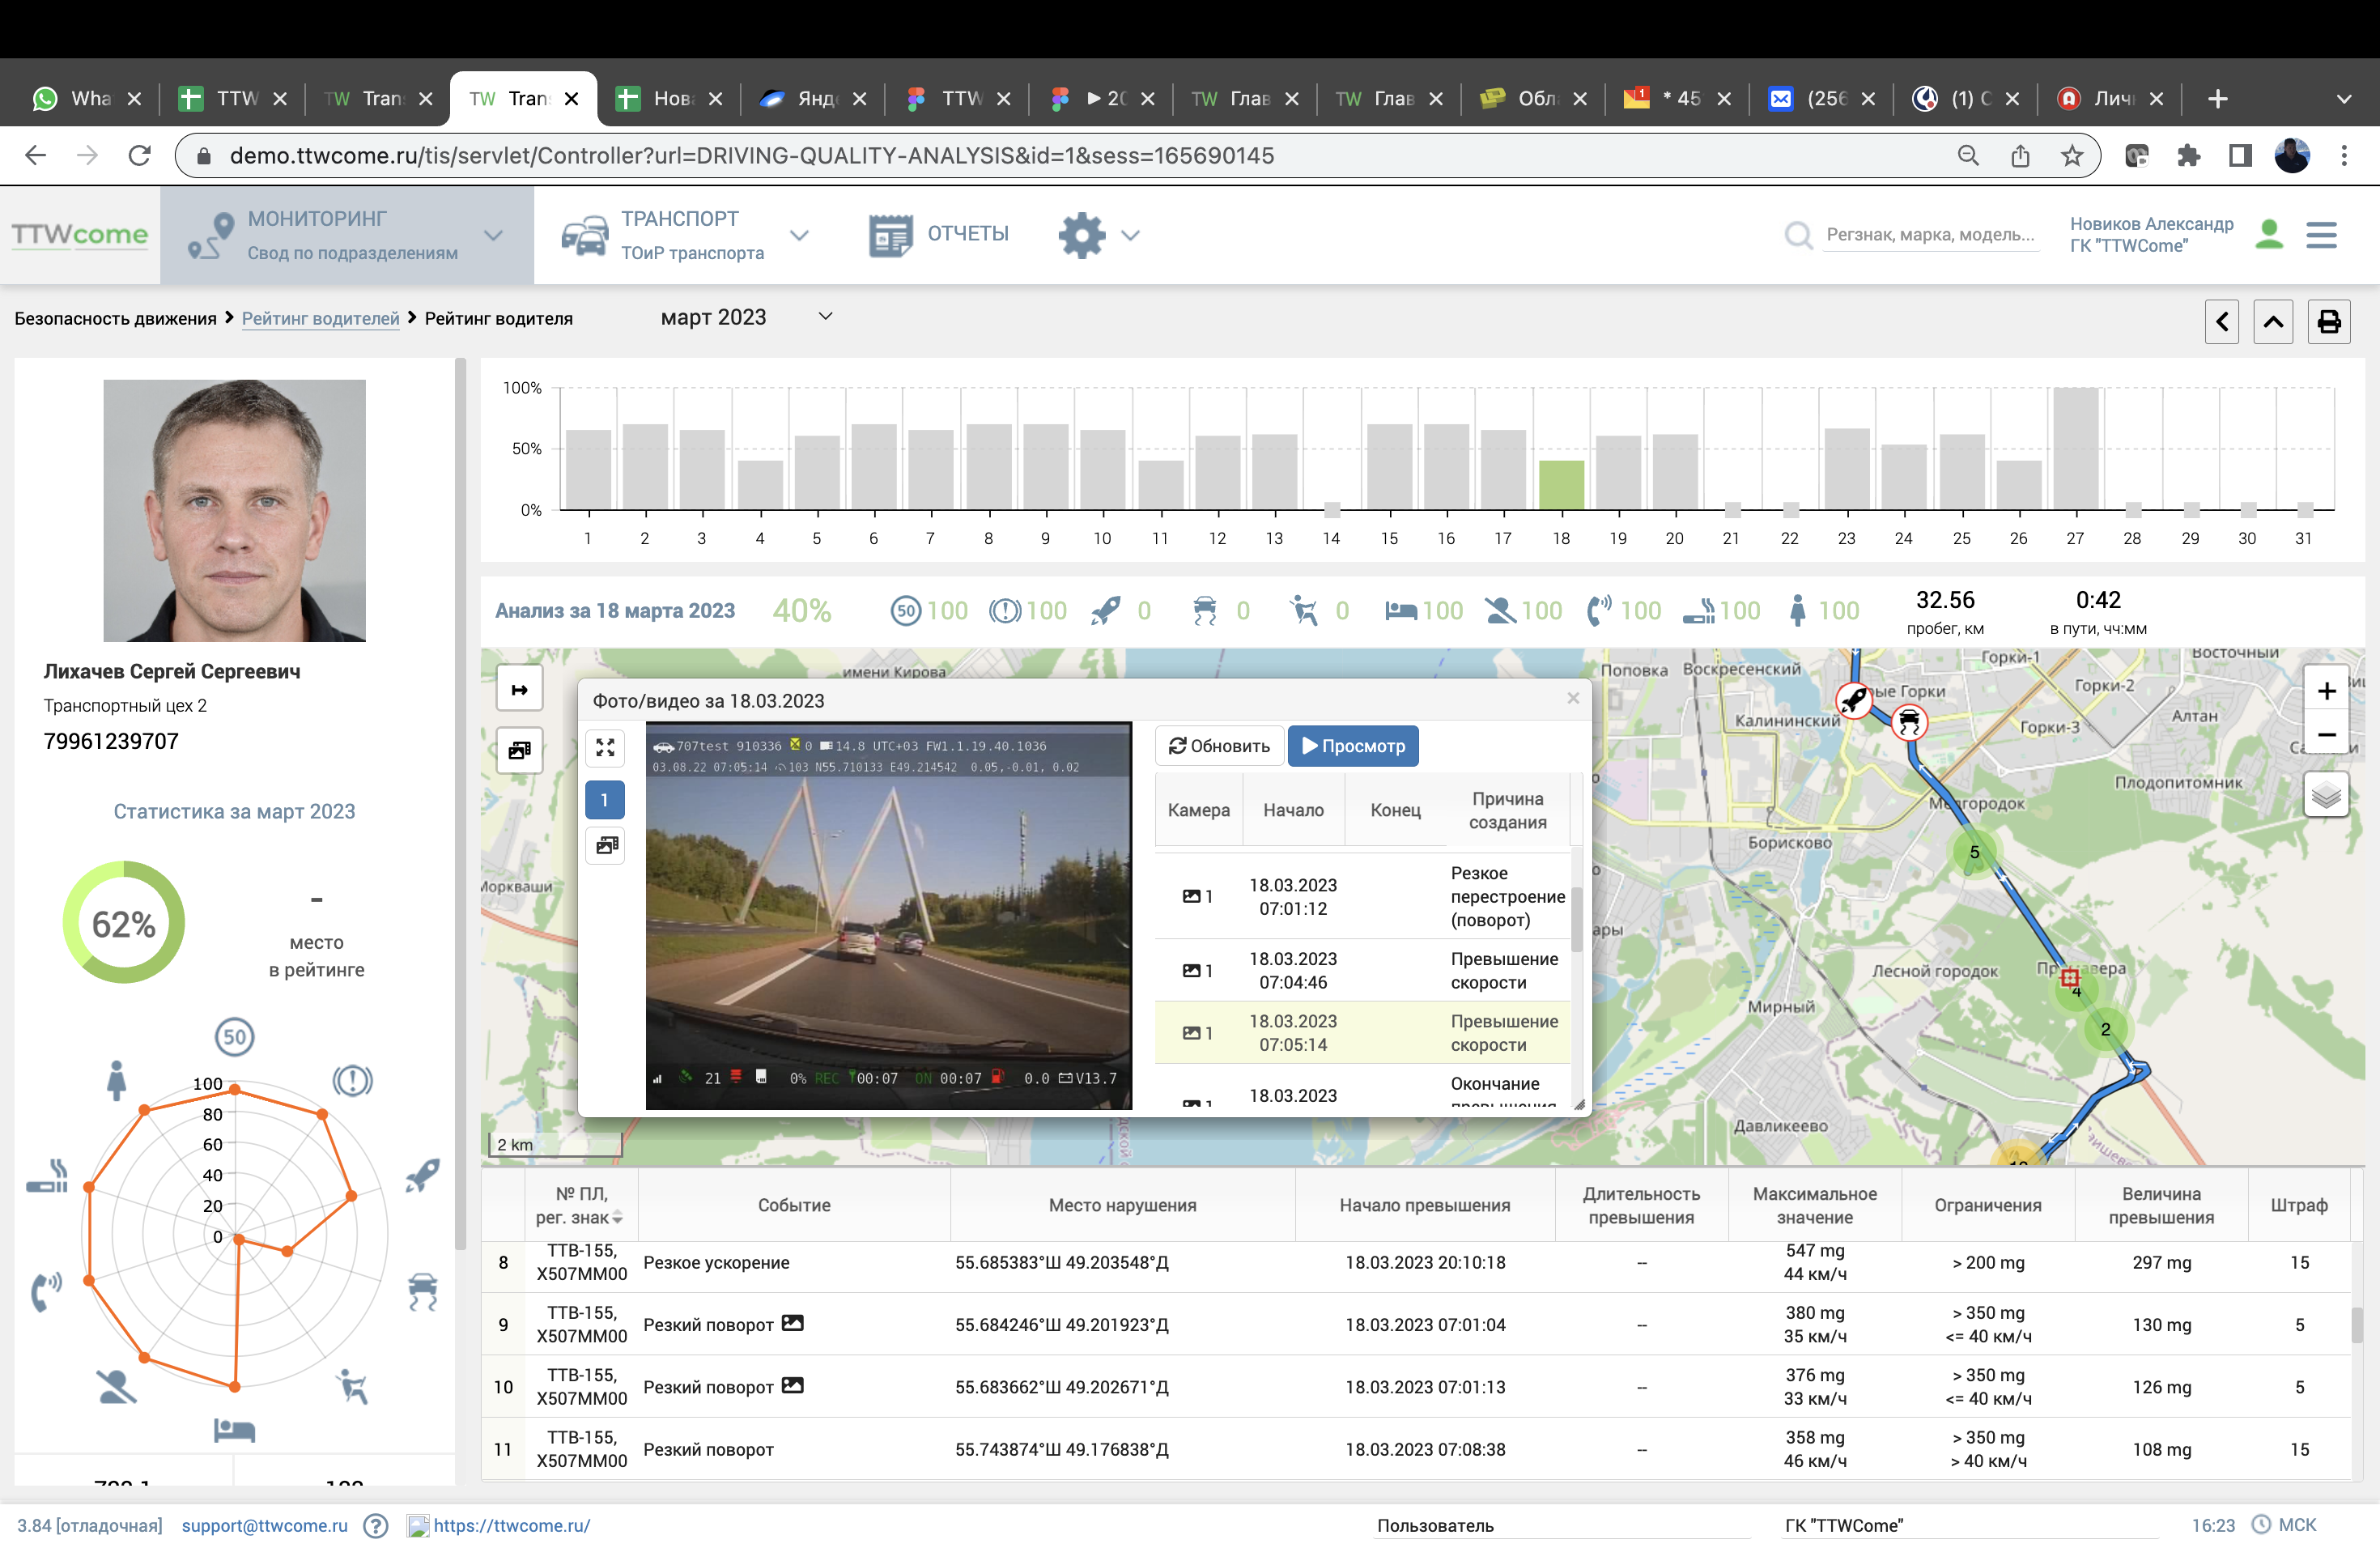Click the map panel collapse arrow icon
Viewport: 2380px width, 1548px height.
tap(519, 690)
